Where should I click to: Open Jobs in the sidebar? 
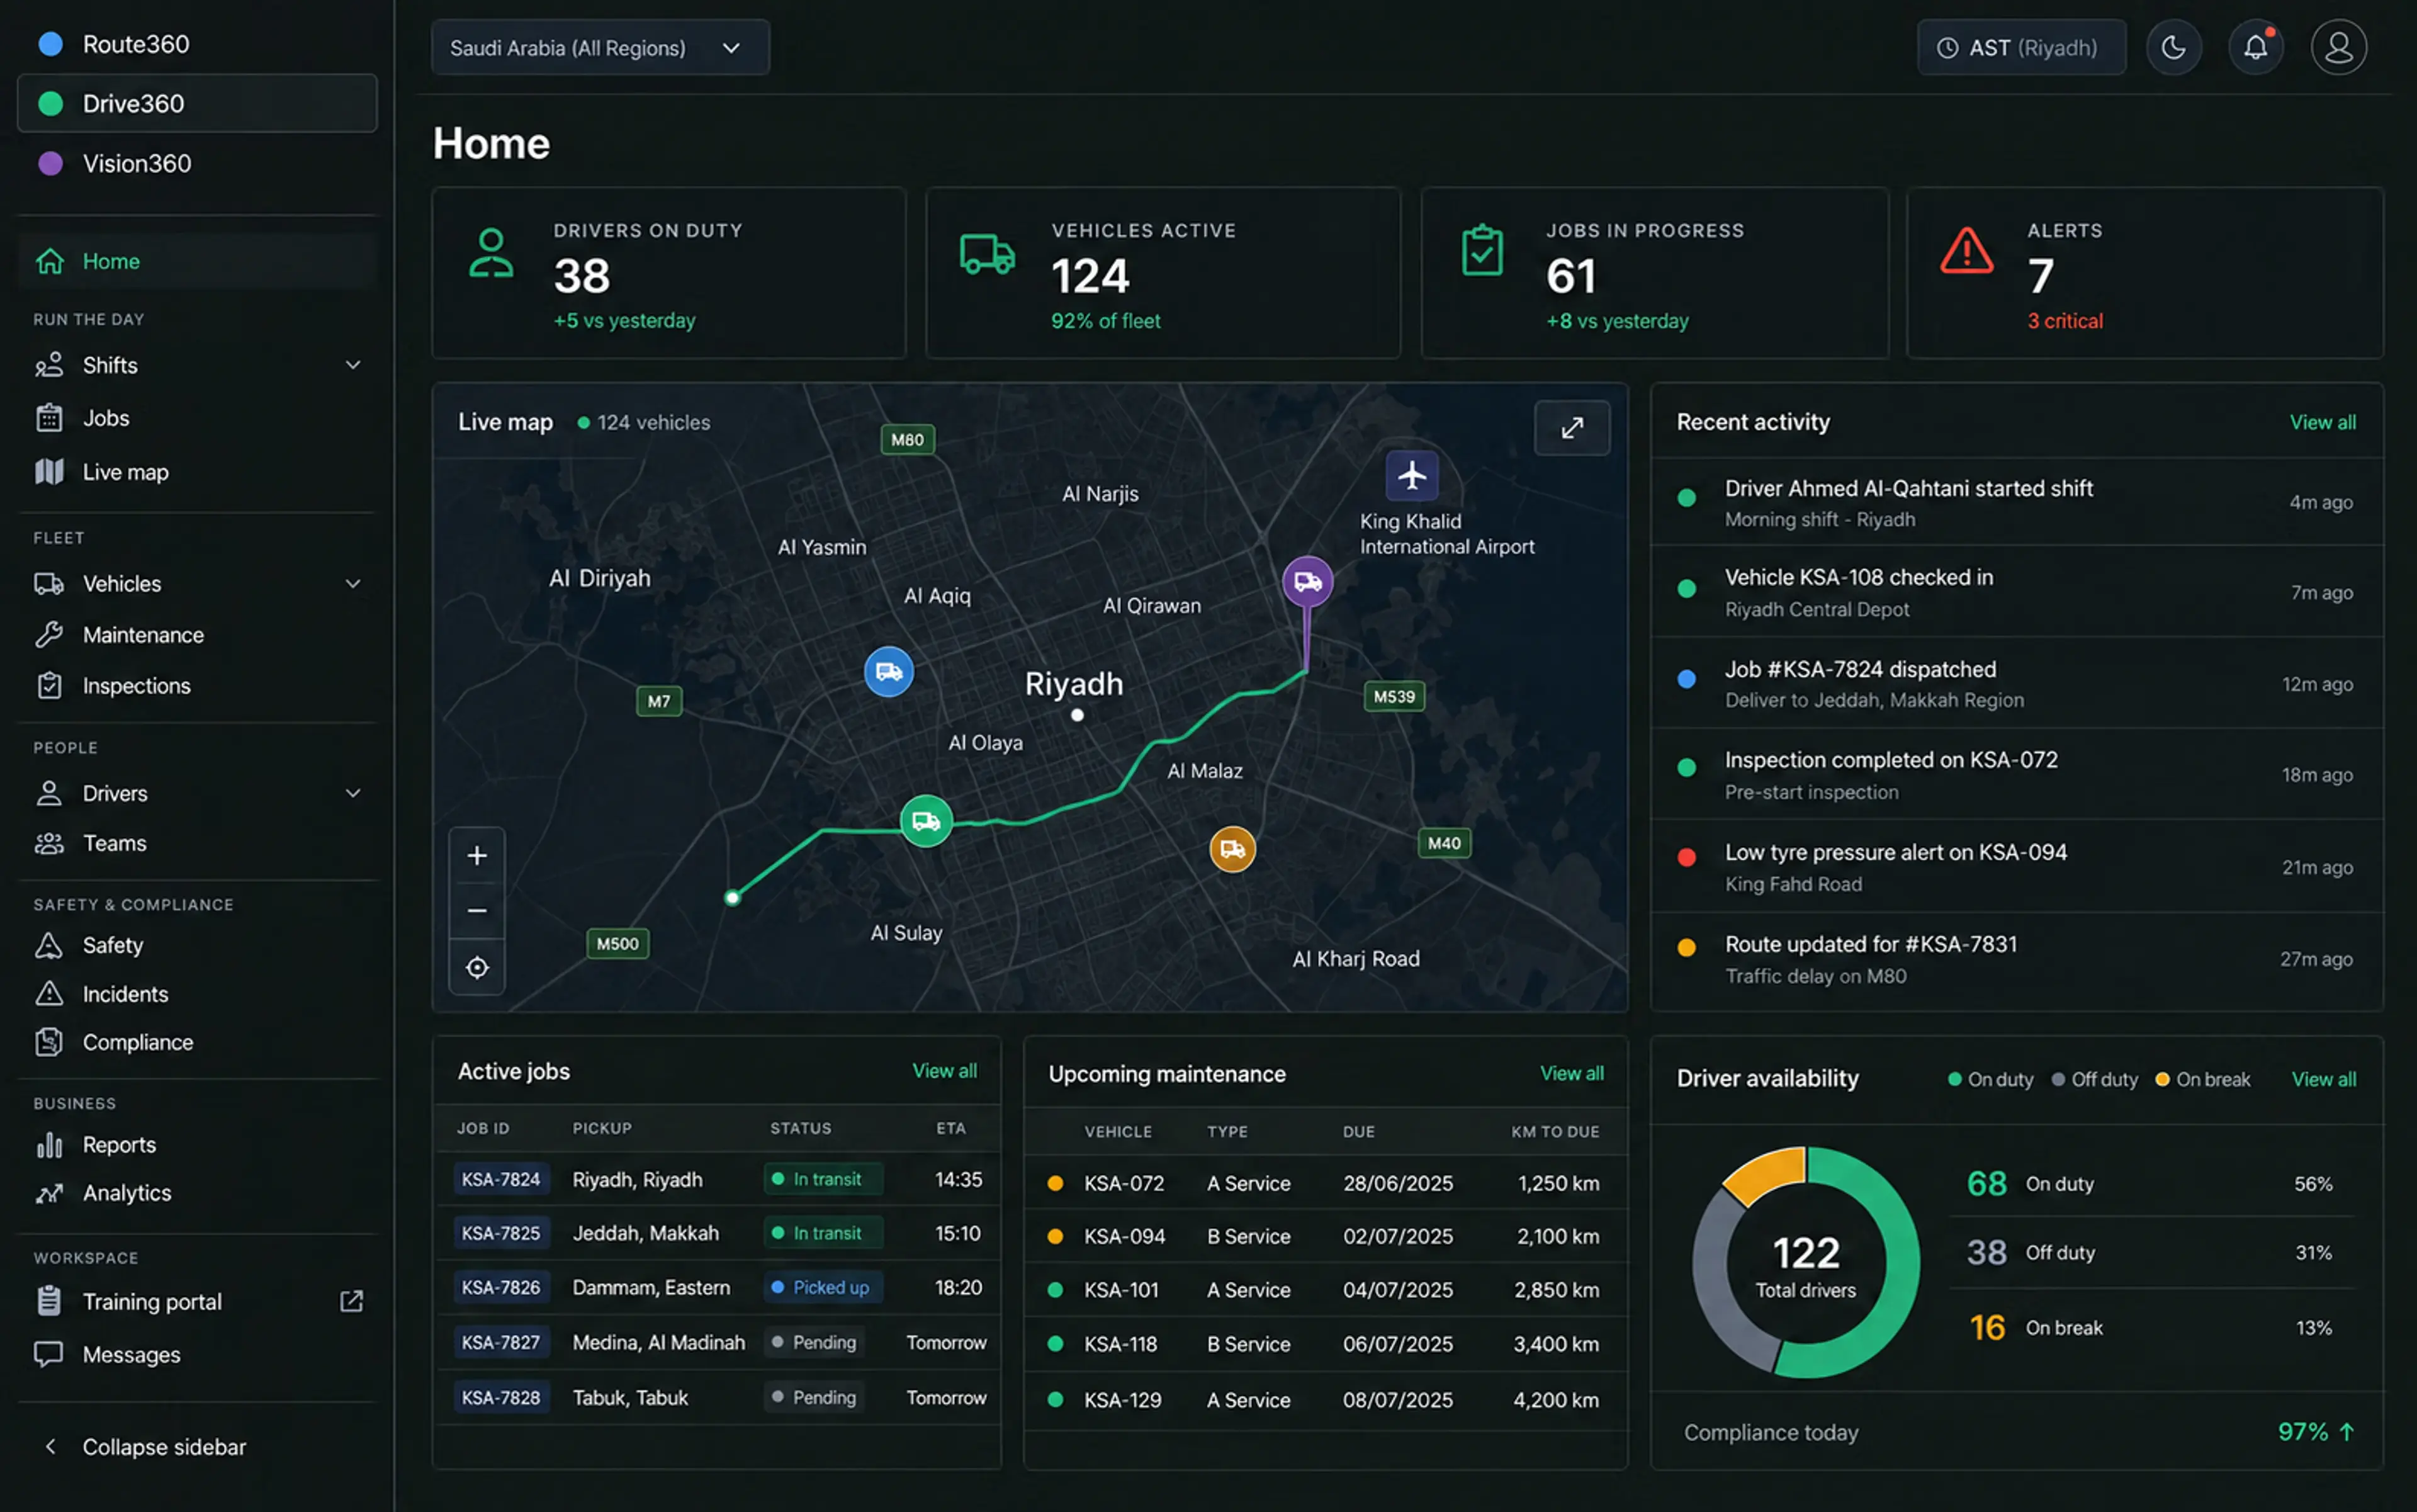coord(197,418)
